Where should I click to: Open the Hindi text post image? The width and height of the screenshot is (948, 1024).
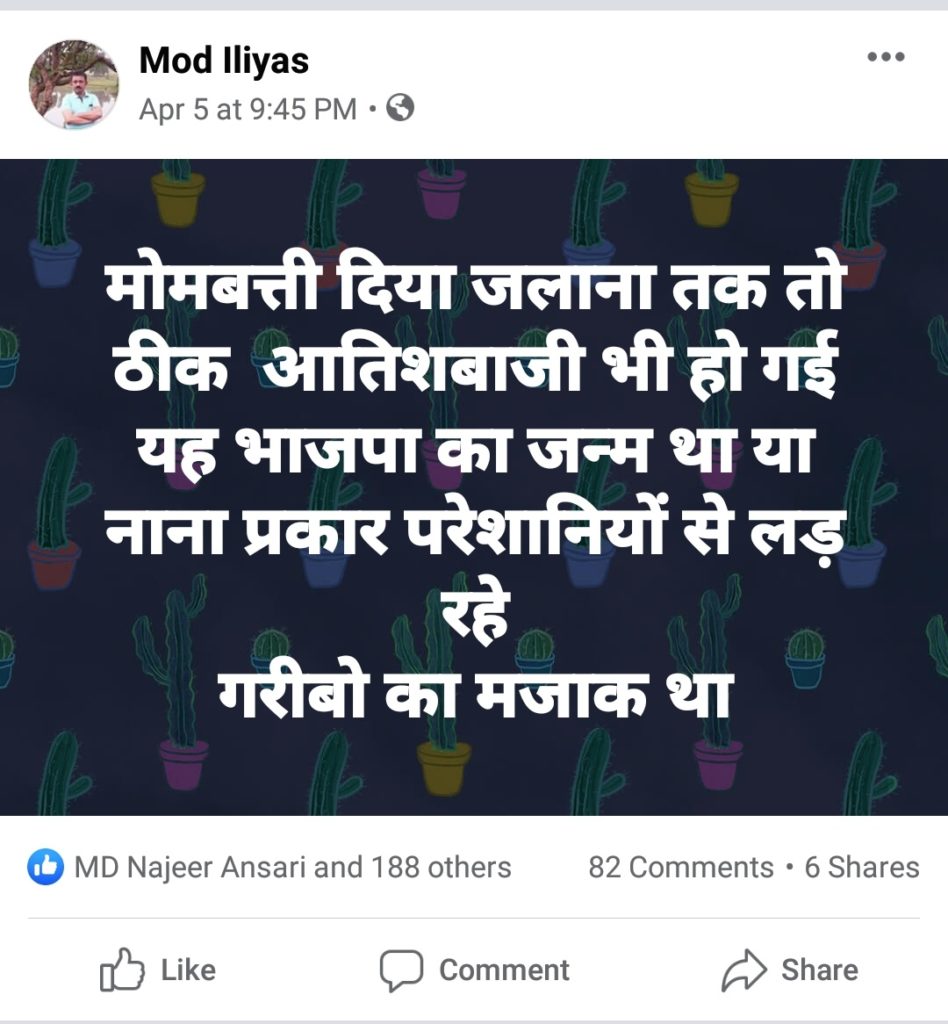coord(474,487)
